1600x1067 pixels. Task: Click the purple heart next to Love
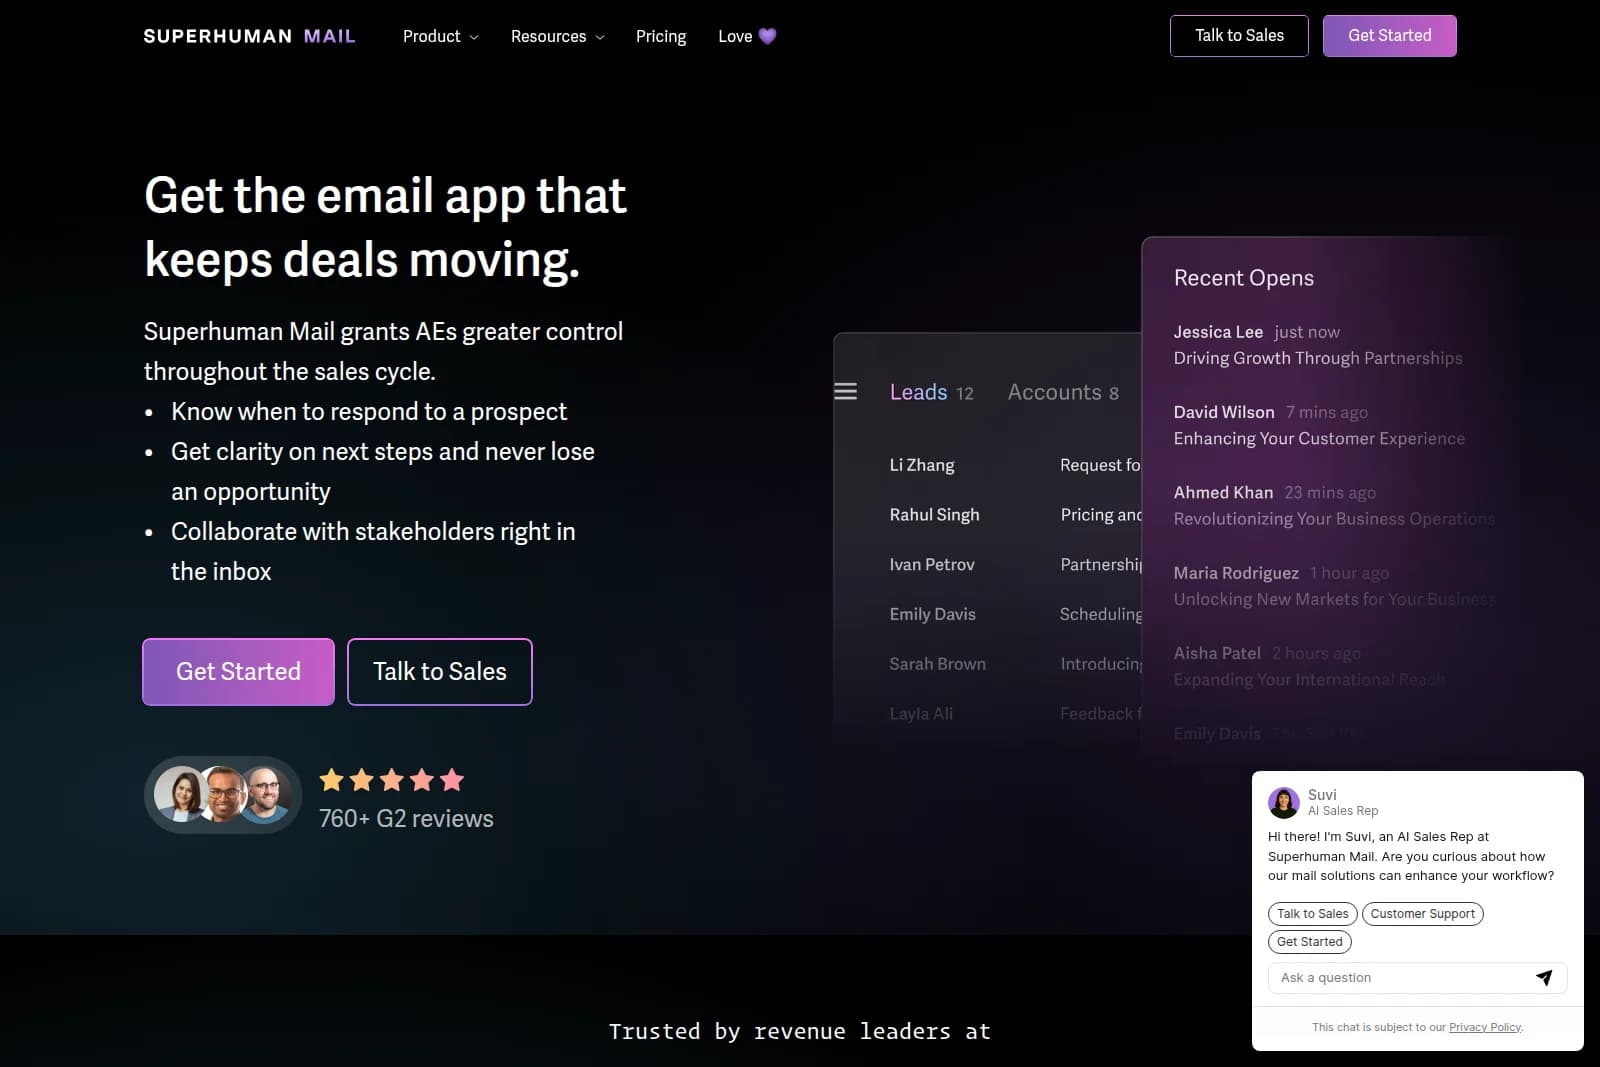click(766, 36)
